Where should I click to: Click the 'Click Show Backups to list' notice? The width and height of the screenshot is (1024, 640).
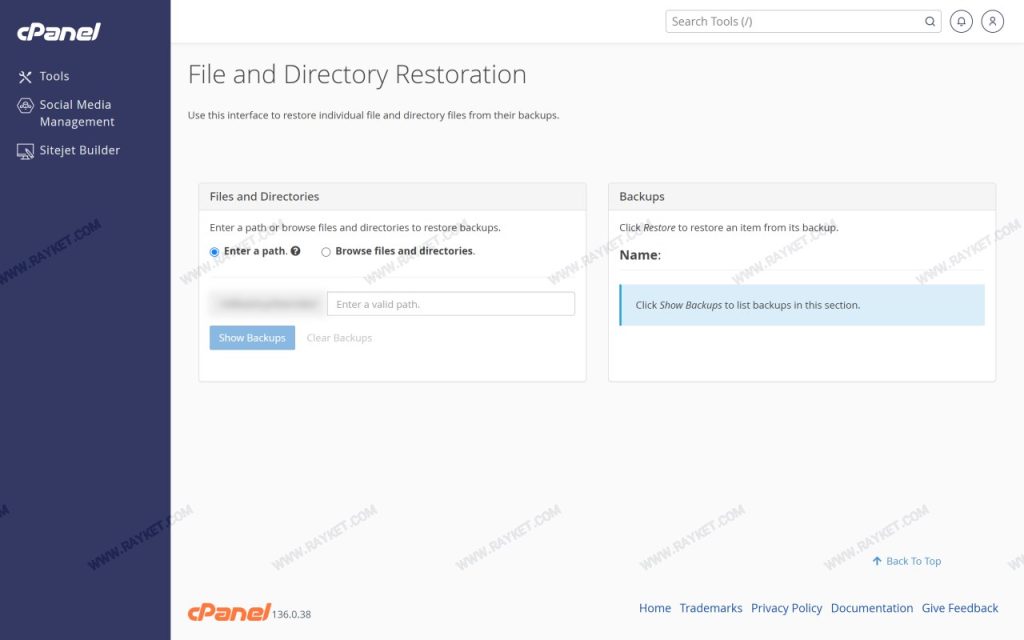tap(802, 305)
